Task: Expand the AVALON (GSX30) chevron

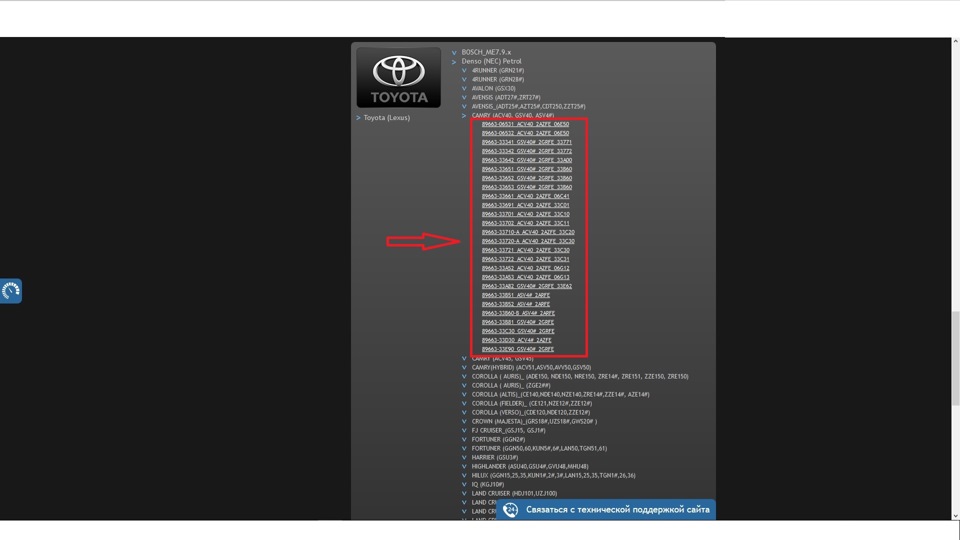Action: point(464,89)
